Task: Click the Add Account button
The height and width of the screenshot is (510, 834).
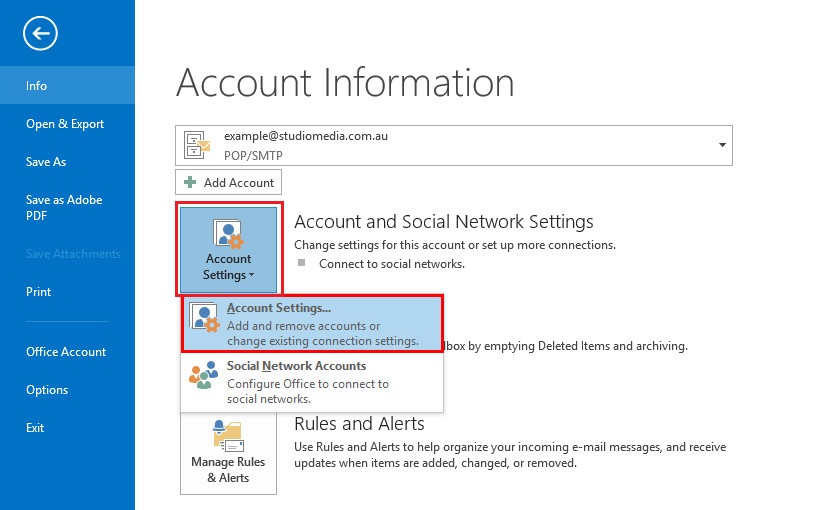Action: pos(228,182)
